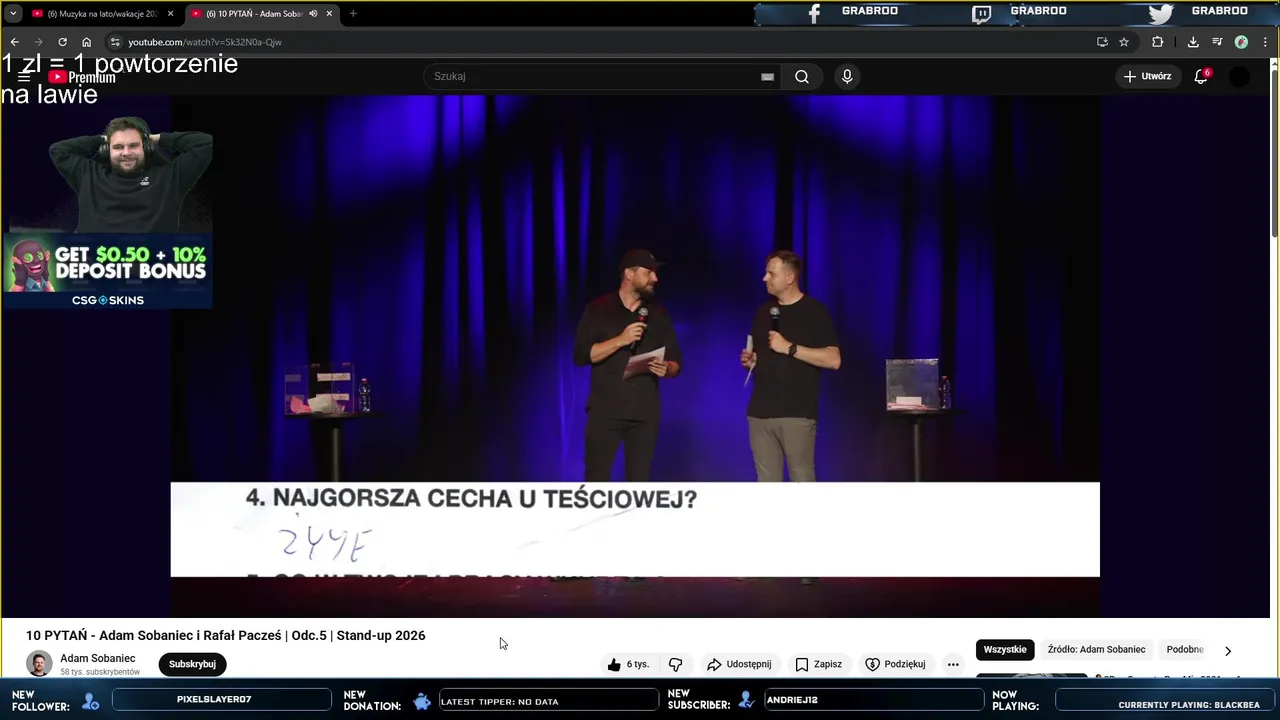
Task: Click the Twitch GRABROO overlay icon
Action: coord(982,13)
